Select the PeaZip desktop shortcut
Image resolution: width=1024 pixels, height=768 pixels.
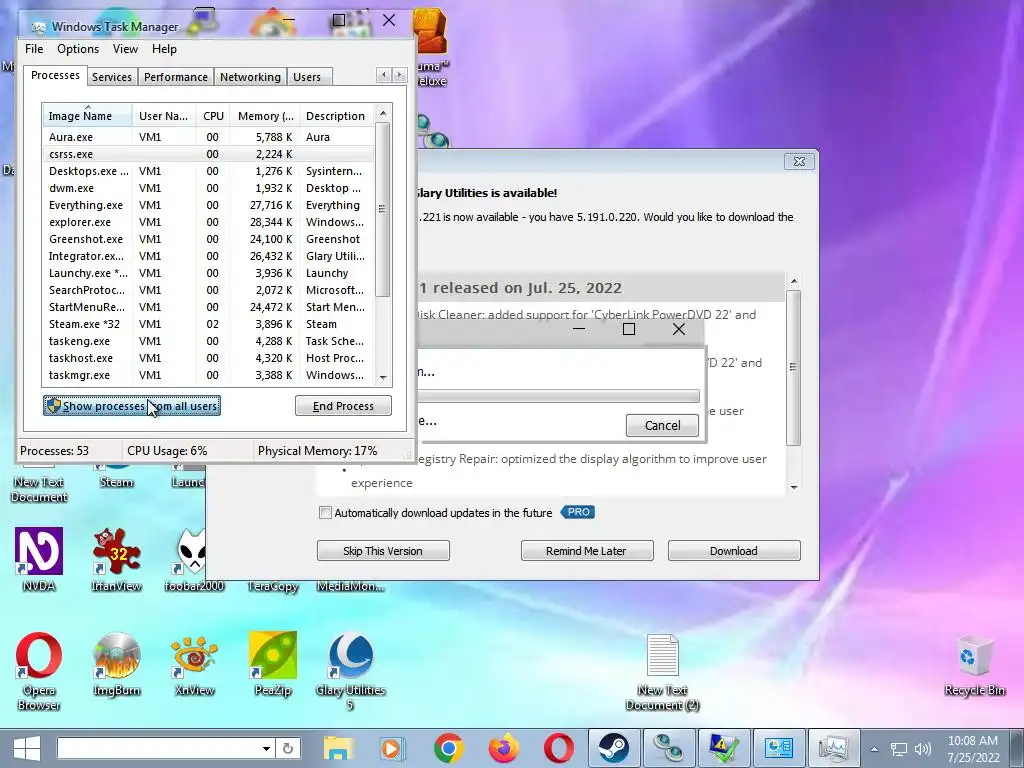(x=273, y=664)
